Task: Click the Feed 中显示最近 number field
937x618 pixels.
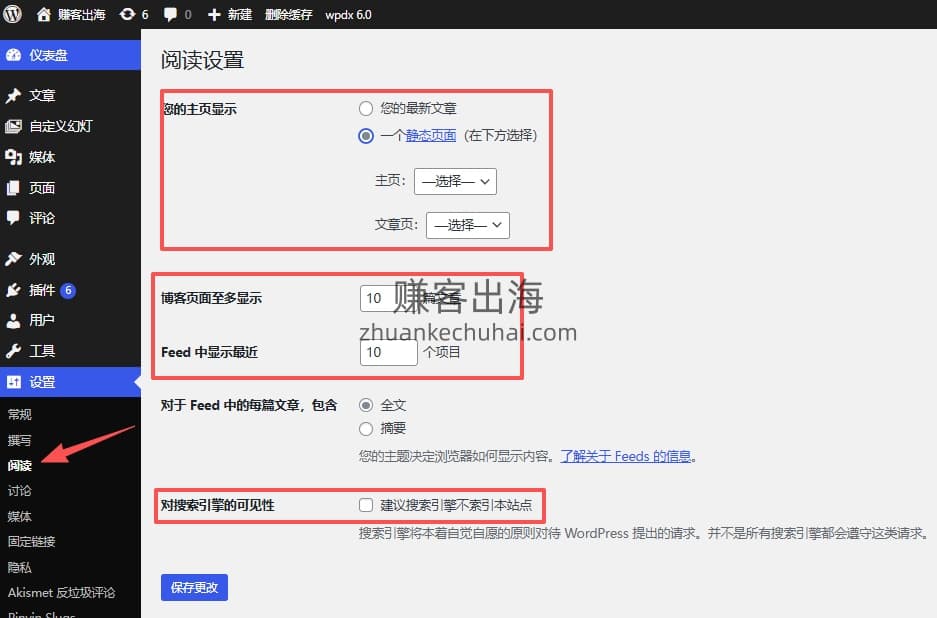Action: 388,353
